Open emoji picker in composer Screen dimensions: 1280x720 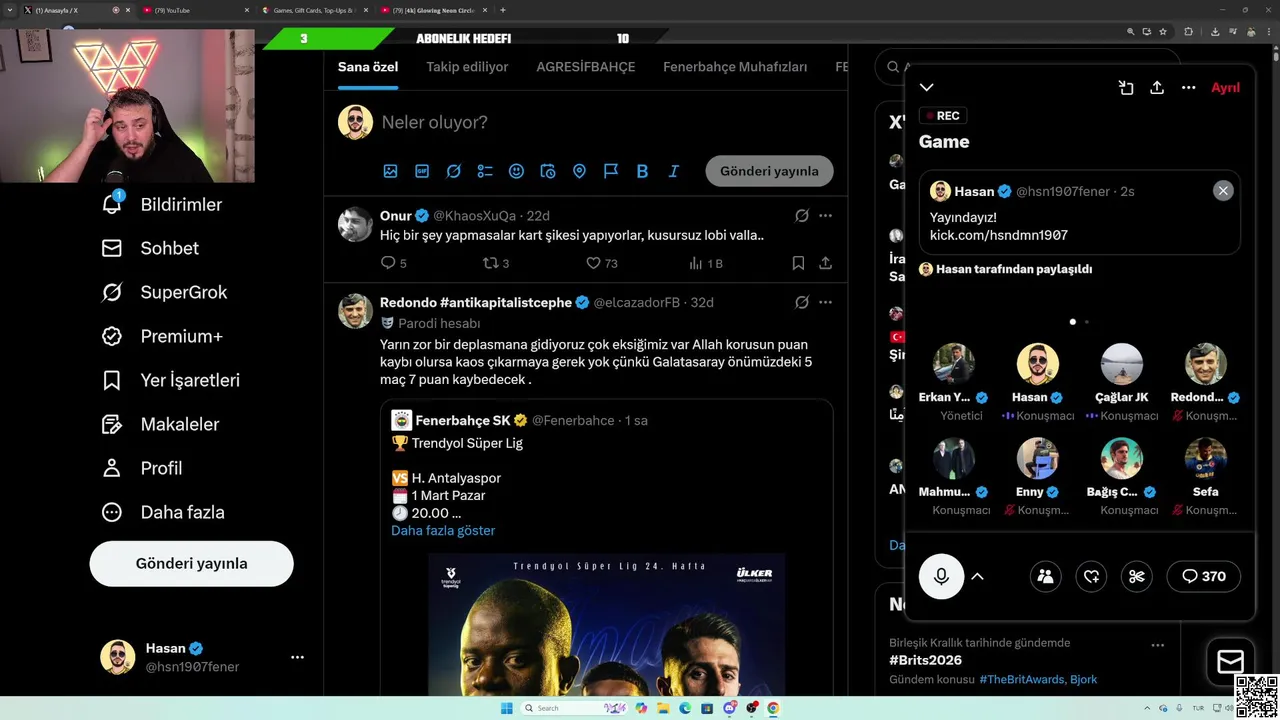516,171
